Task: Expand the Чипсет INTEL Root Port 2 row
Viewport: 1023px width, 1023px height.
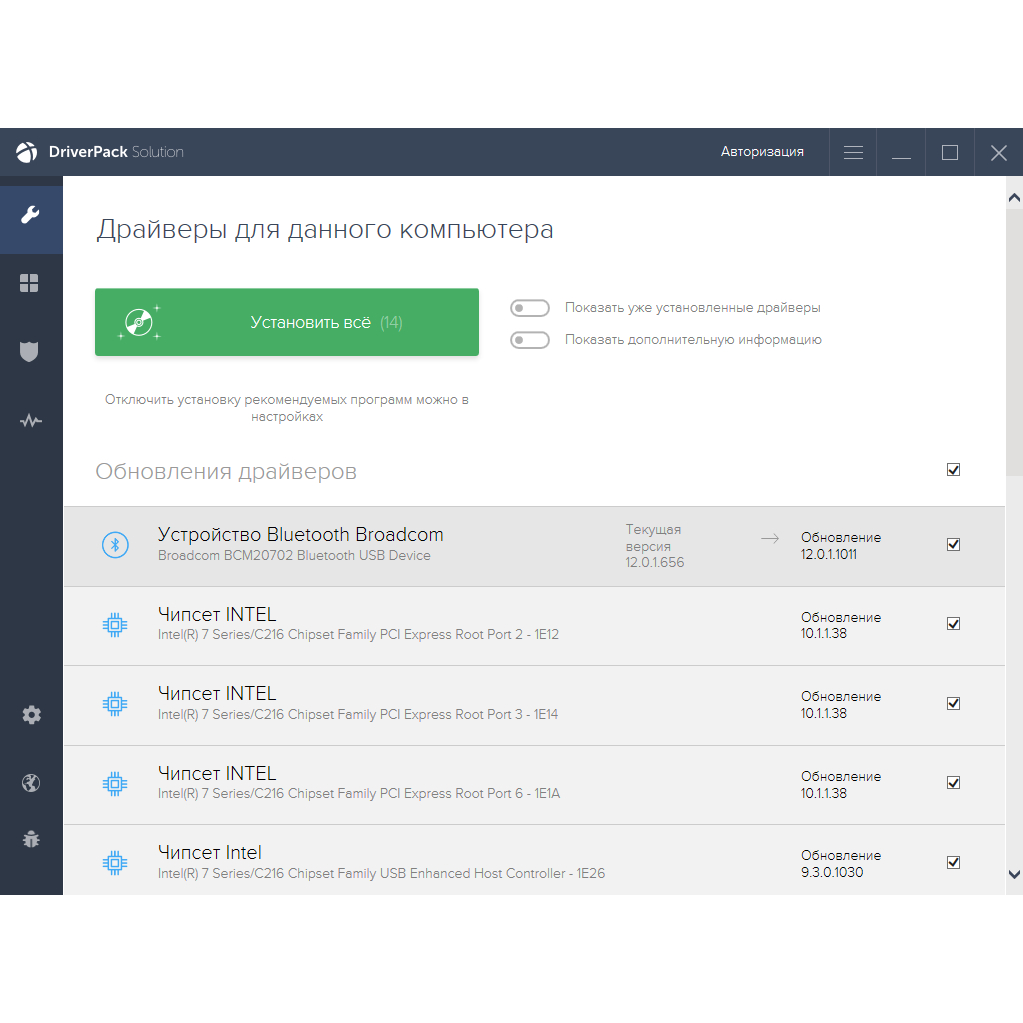Action: 450,625
